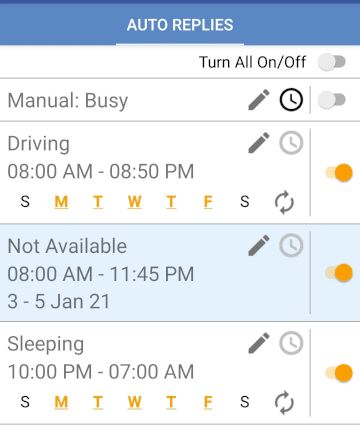Turn off the Not Available switch
360x430 pixels.
click(x=339, y=273)
